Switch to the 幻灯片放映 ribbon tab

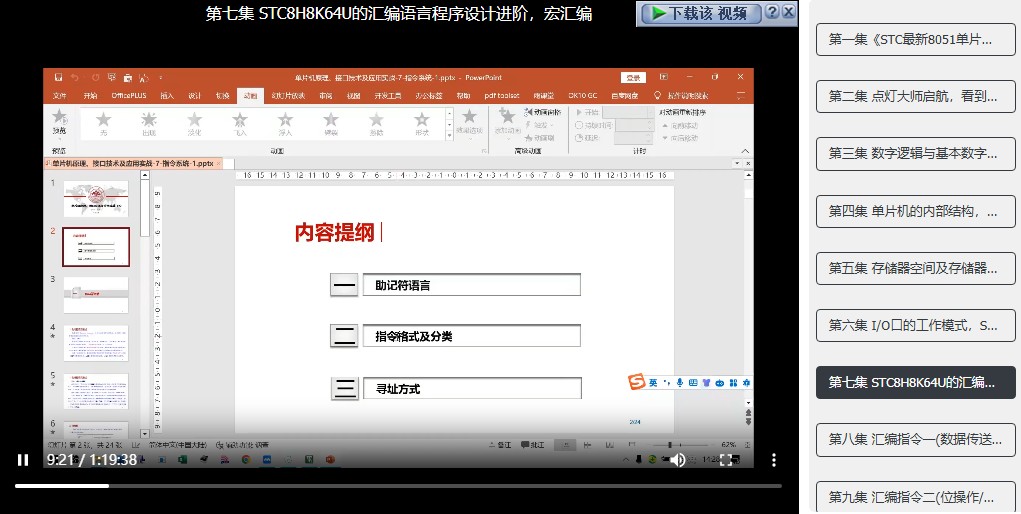point(288,96)
